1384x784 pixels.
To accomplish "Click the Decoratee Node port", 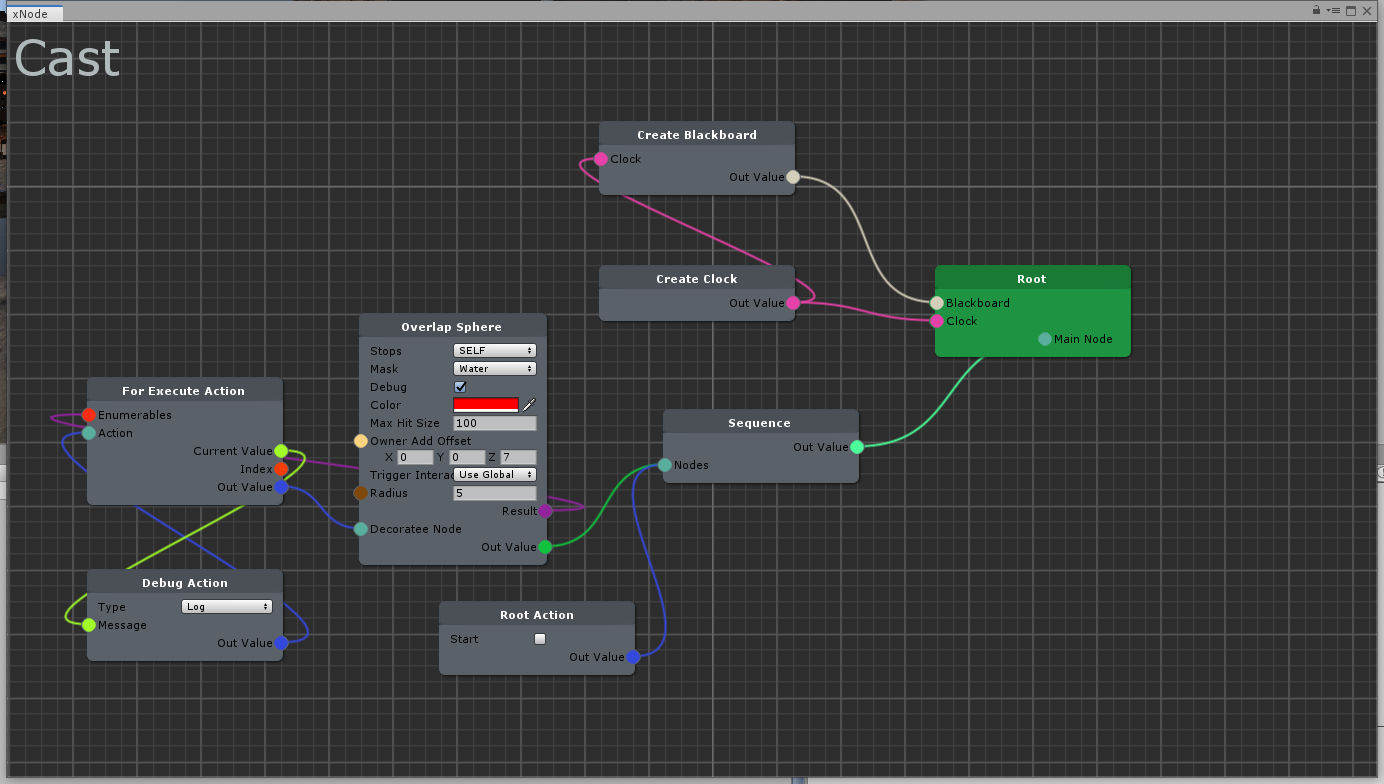I will pyautogui.click(x=361, y=529).
